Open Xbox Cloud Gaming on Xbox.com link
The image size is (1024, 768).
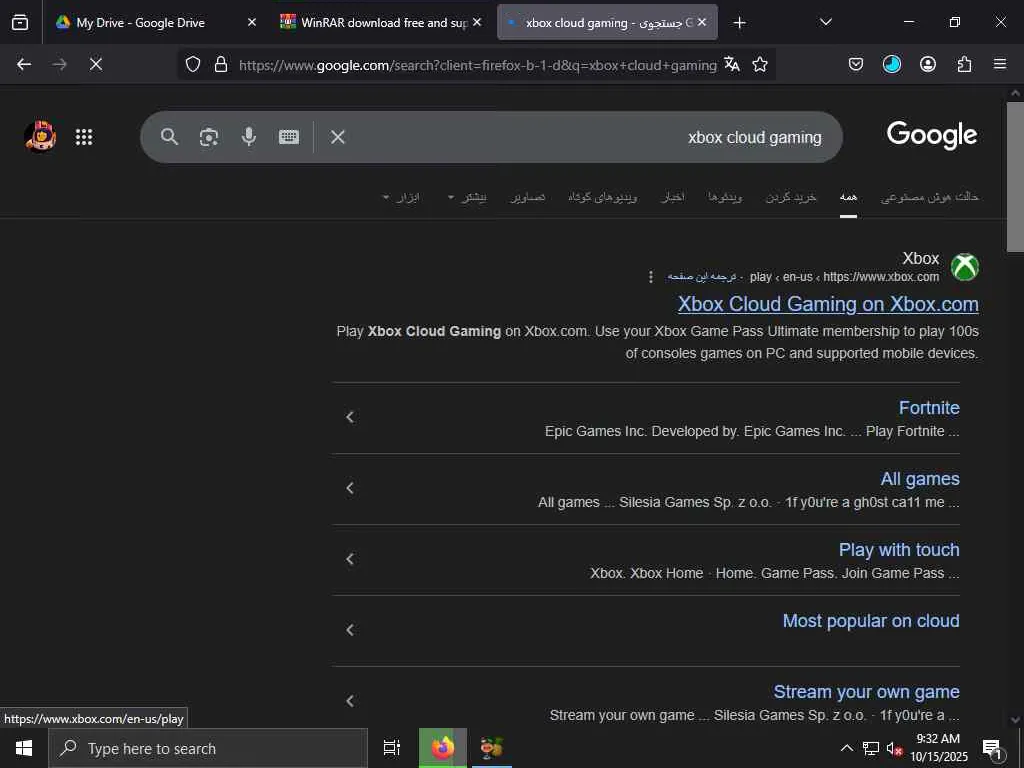[827, 304]
